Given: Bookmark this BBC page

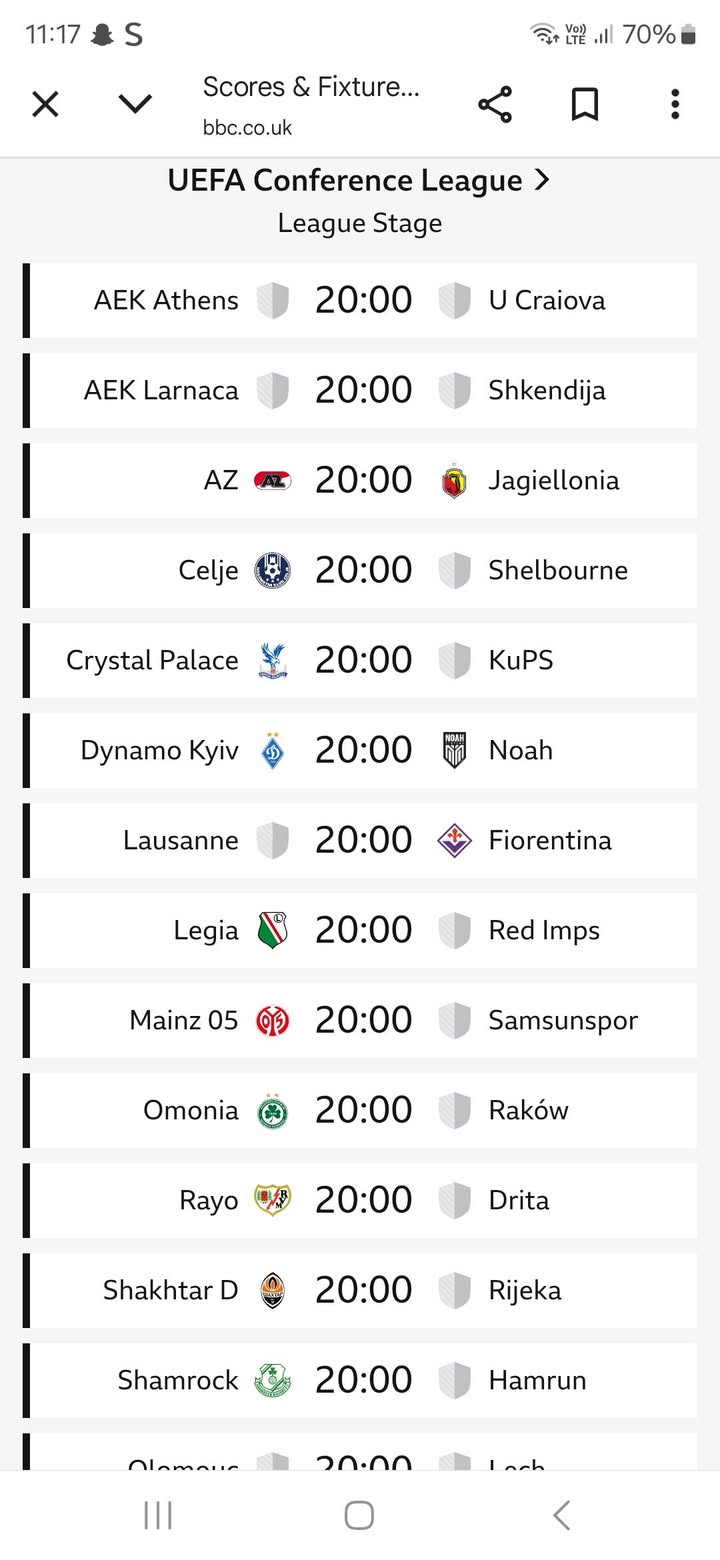Looking at the screenshot, I should click(x=585, y=104).
